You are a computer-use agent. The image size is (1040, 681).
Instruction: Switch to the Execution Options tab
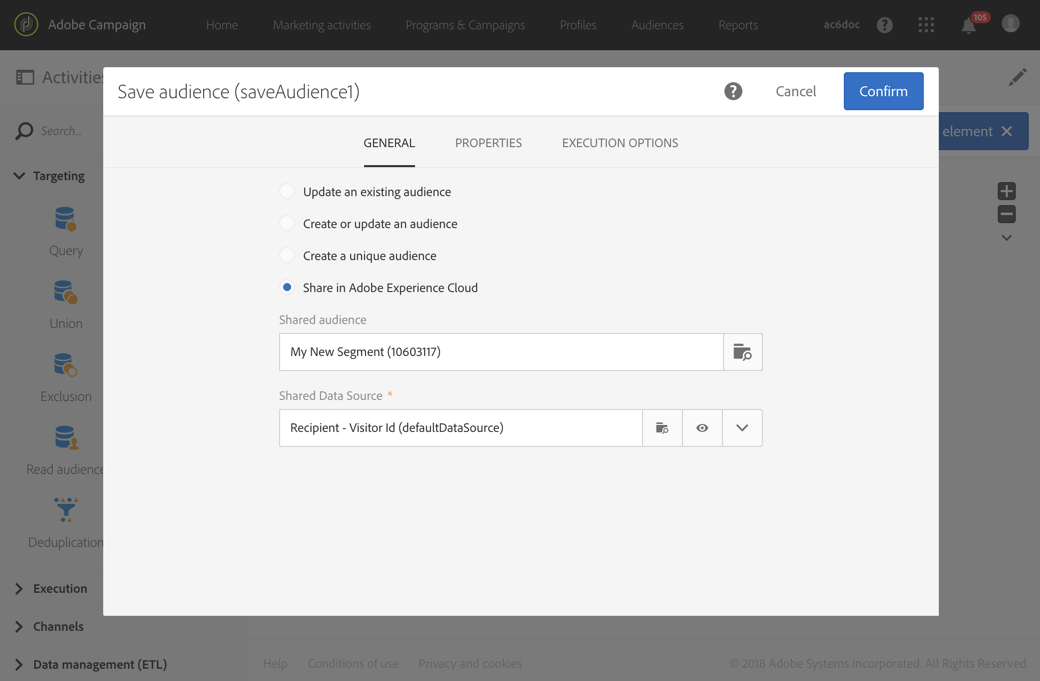(619, 143)
